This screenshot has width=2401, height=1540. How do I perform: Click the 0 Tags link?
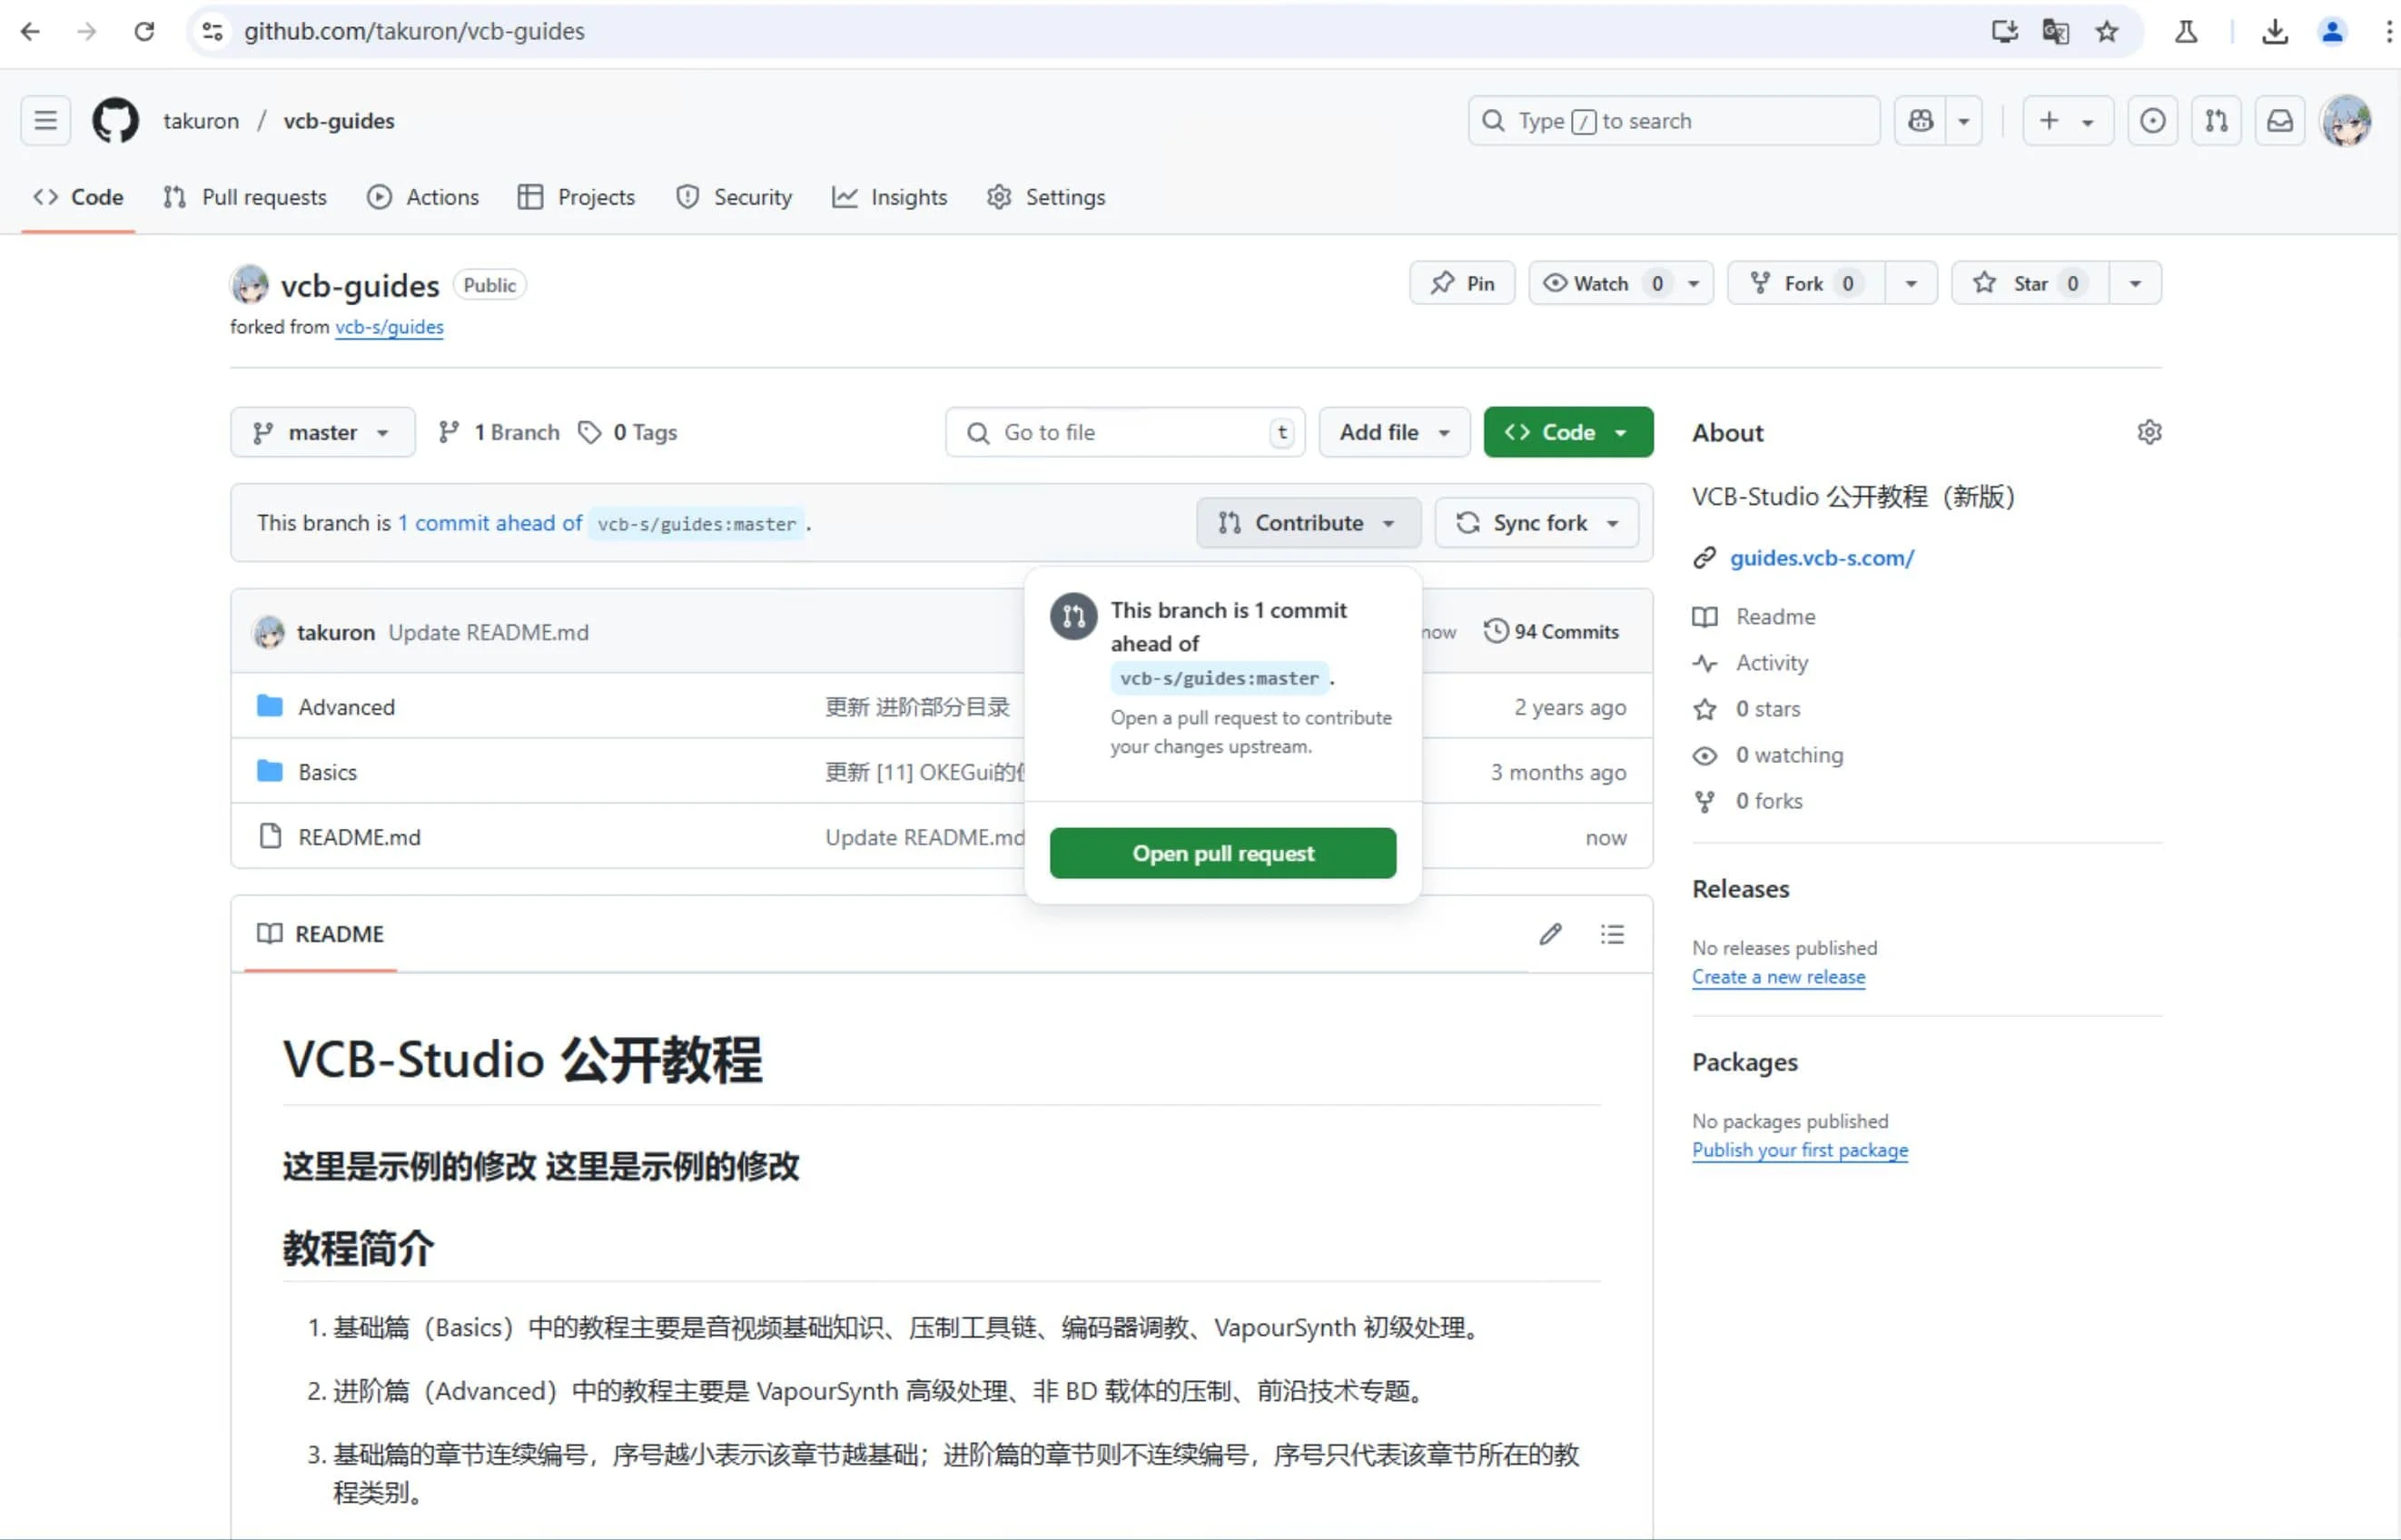click(629, 432)
